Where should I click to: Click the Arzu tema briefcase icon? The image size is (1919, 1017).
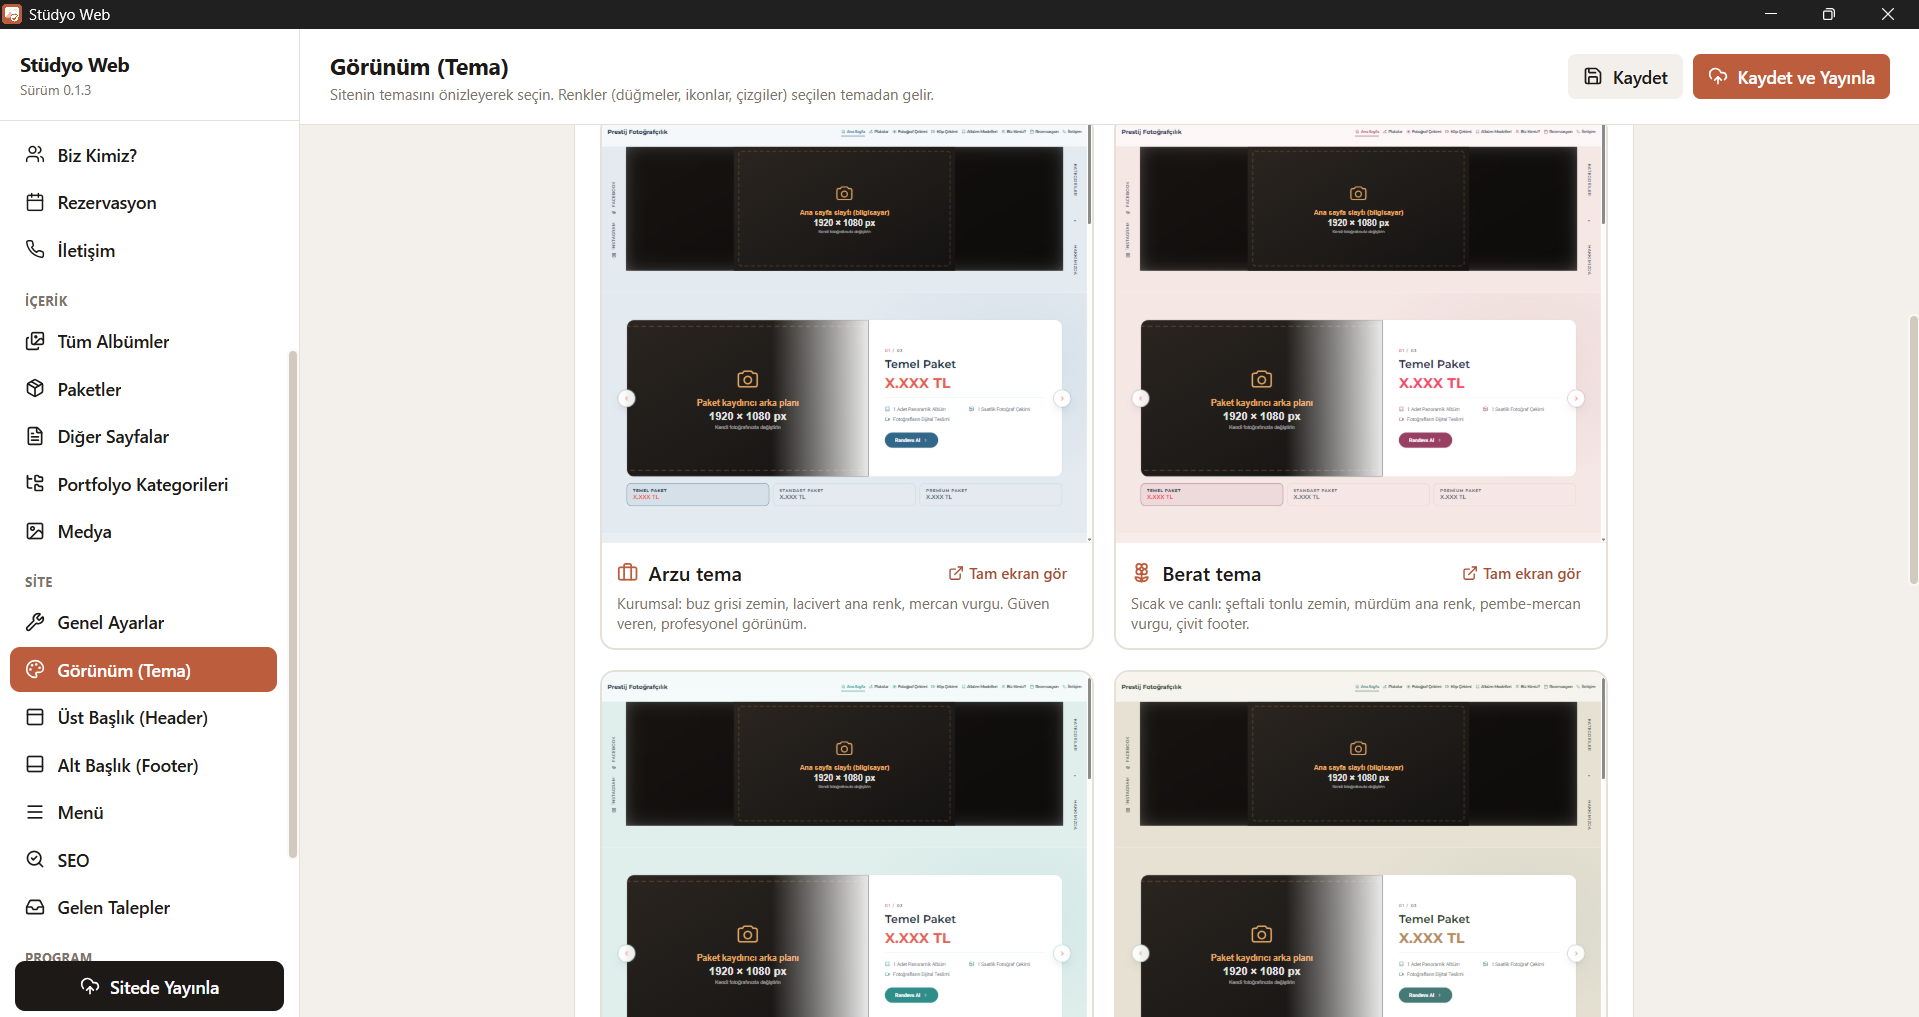628,573
